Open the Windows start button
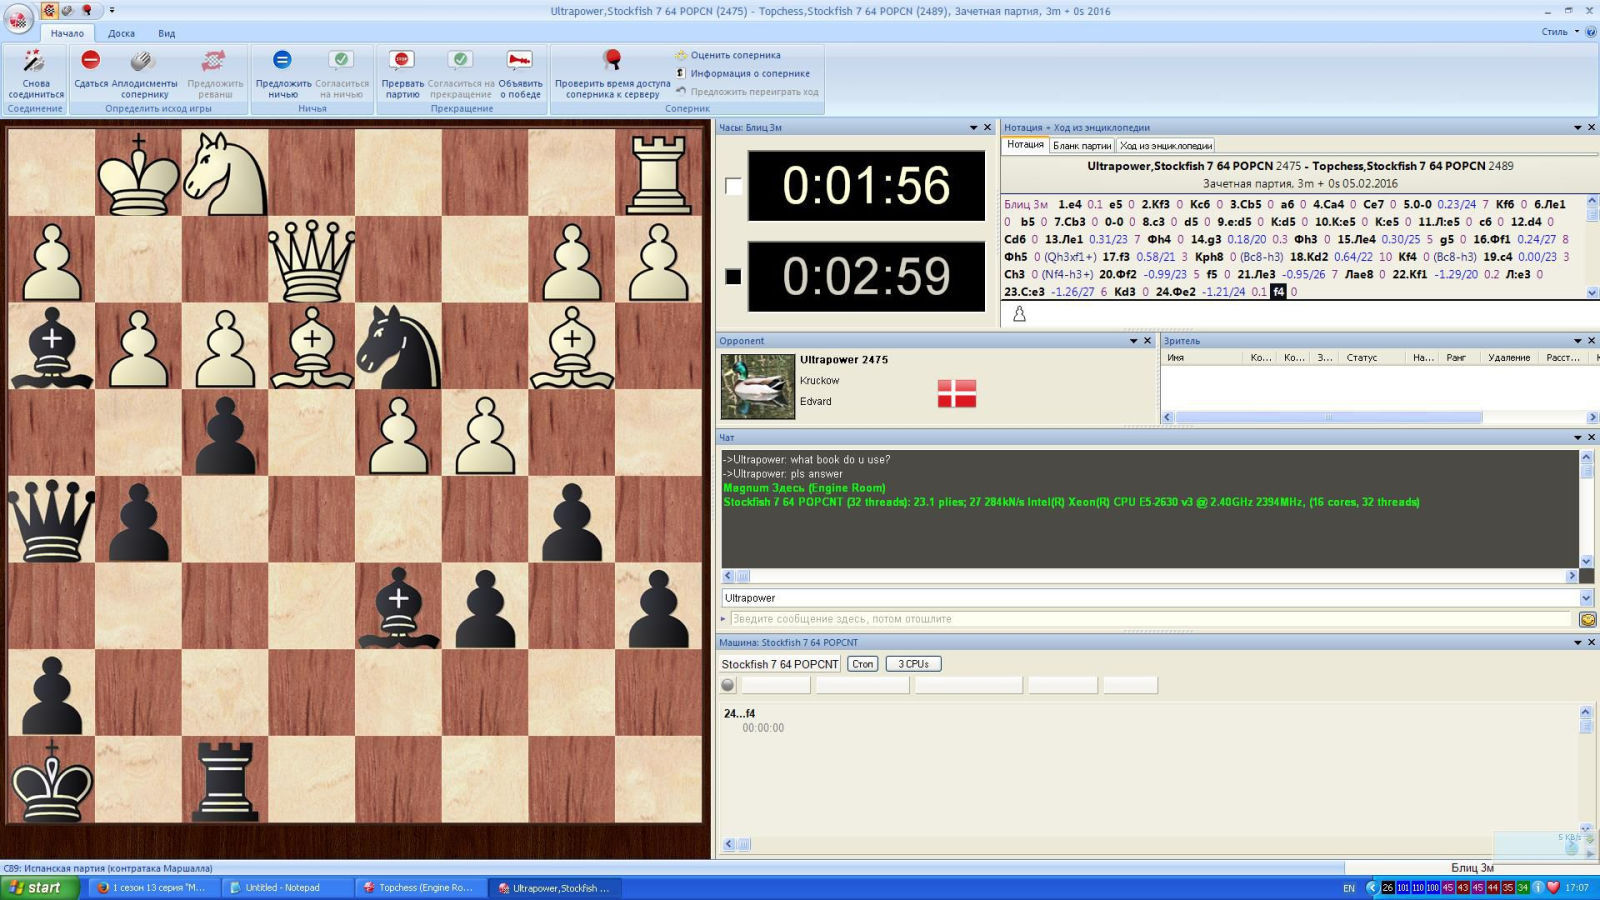The image size is (1600, 900). pos(40,887)
